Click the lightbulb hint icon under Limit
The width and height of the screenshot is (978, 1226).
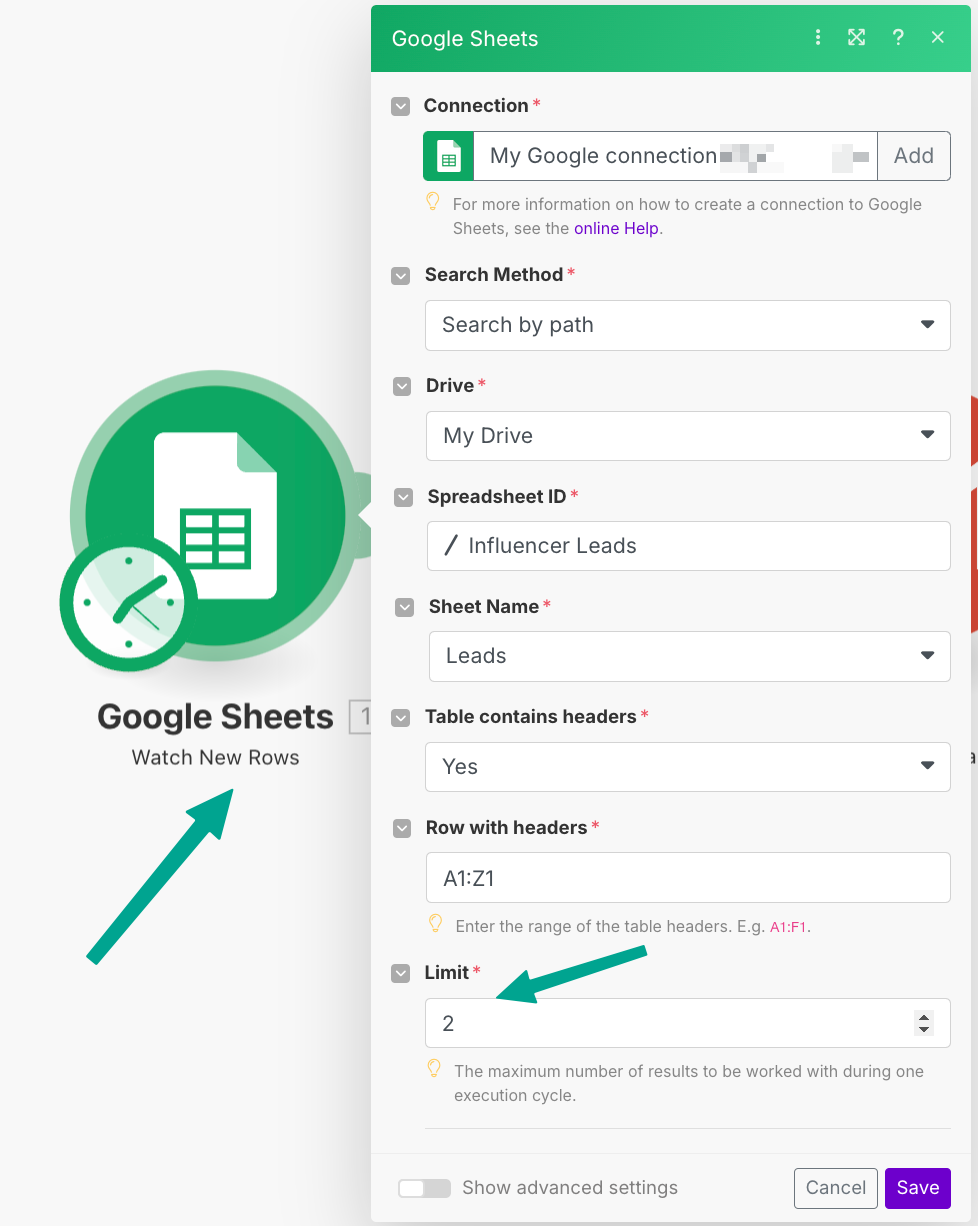(x=434, y=1069)
